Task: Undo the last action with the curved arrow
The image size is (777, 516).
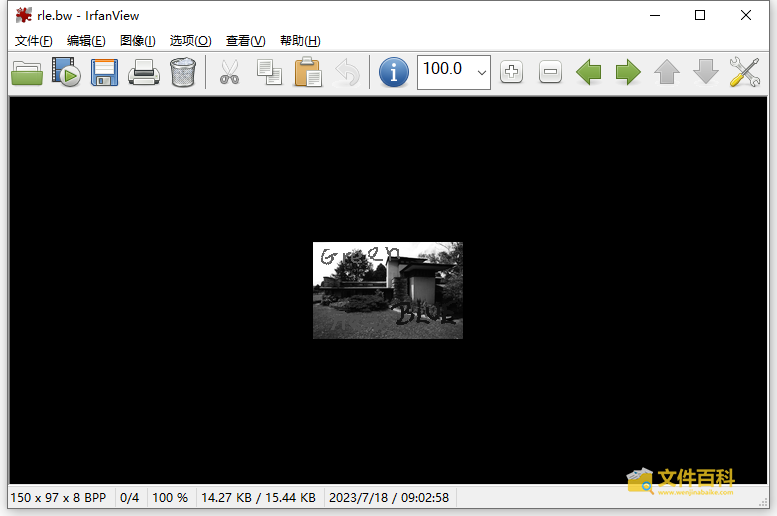Action: point(347,73)
